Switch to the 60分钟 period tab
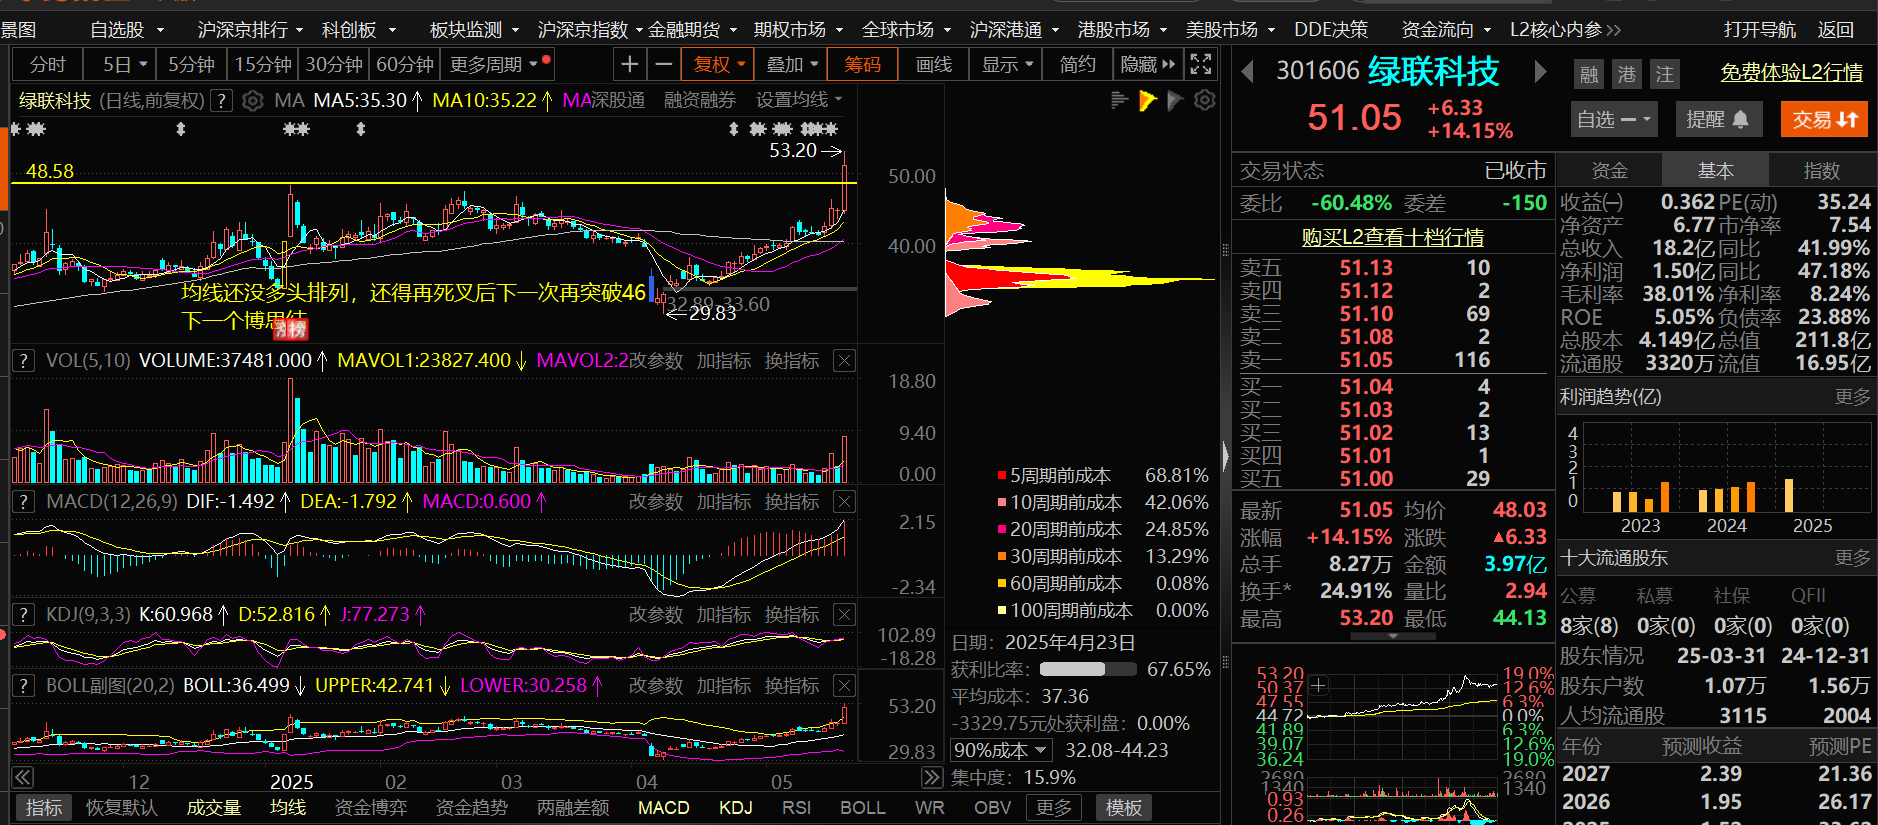 405,65
